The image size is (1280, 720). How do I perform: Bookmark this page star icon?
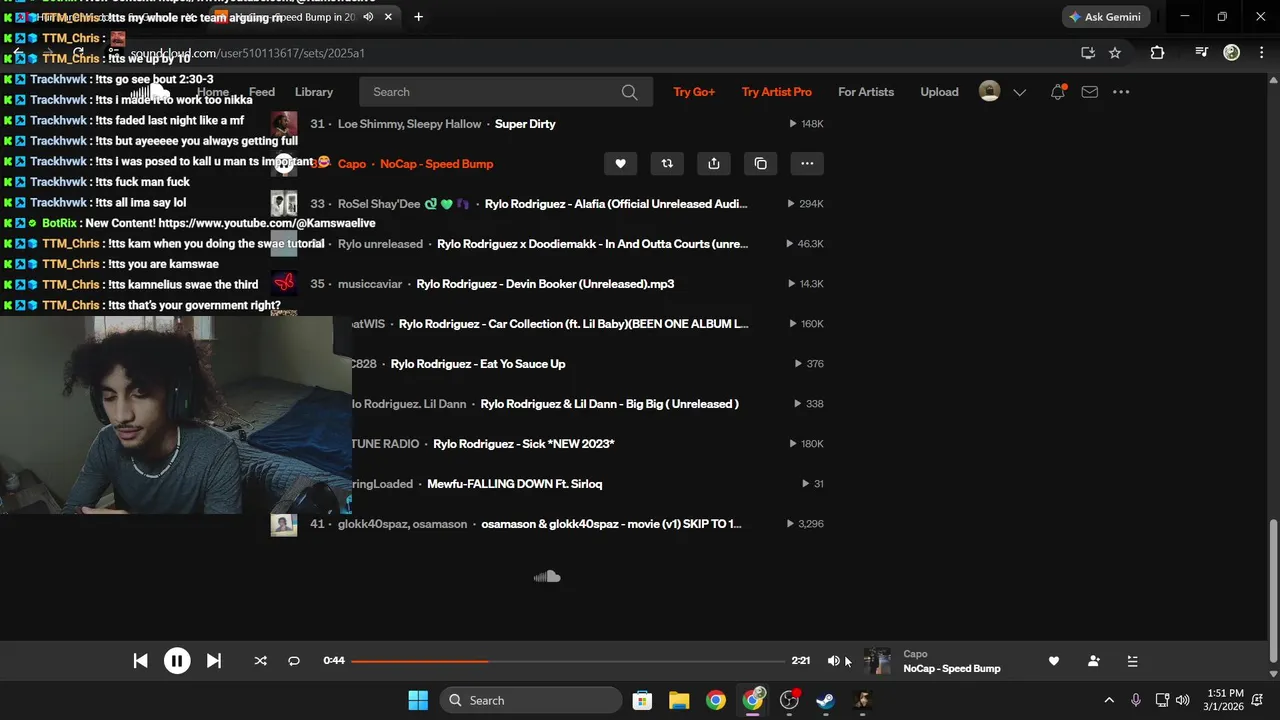point(1115,53)
